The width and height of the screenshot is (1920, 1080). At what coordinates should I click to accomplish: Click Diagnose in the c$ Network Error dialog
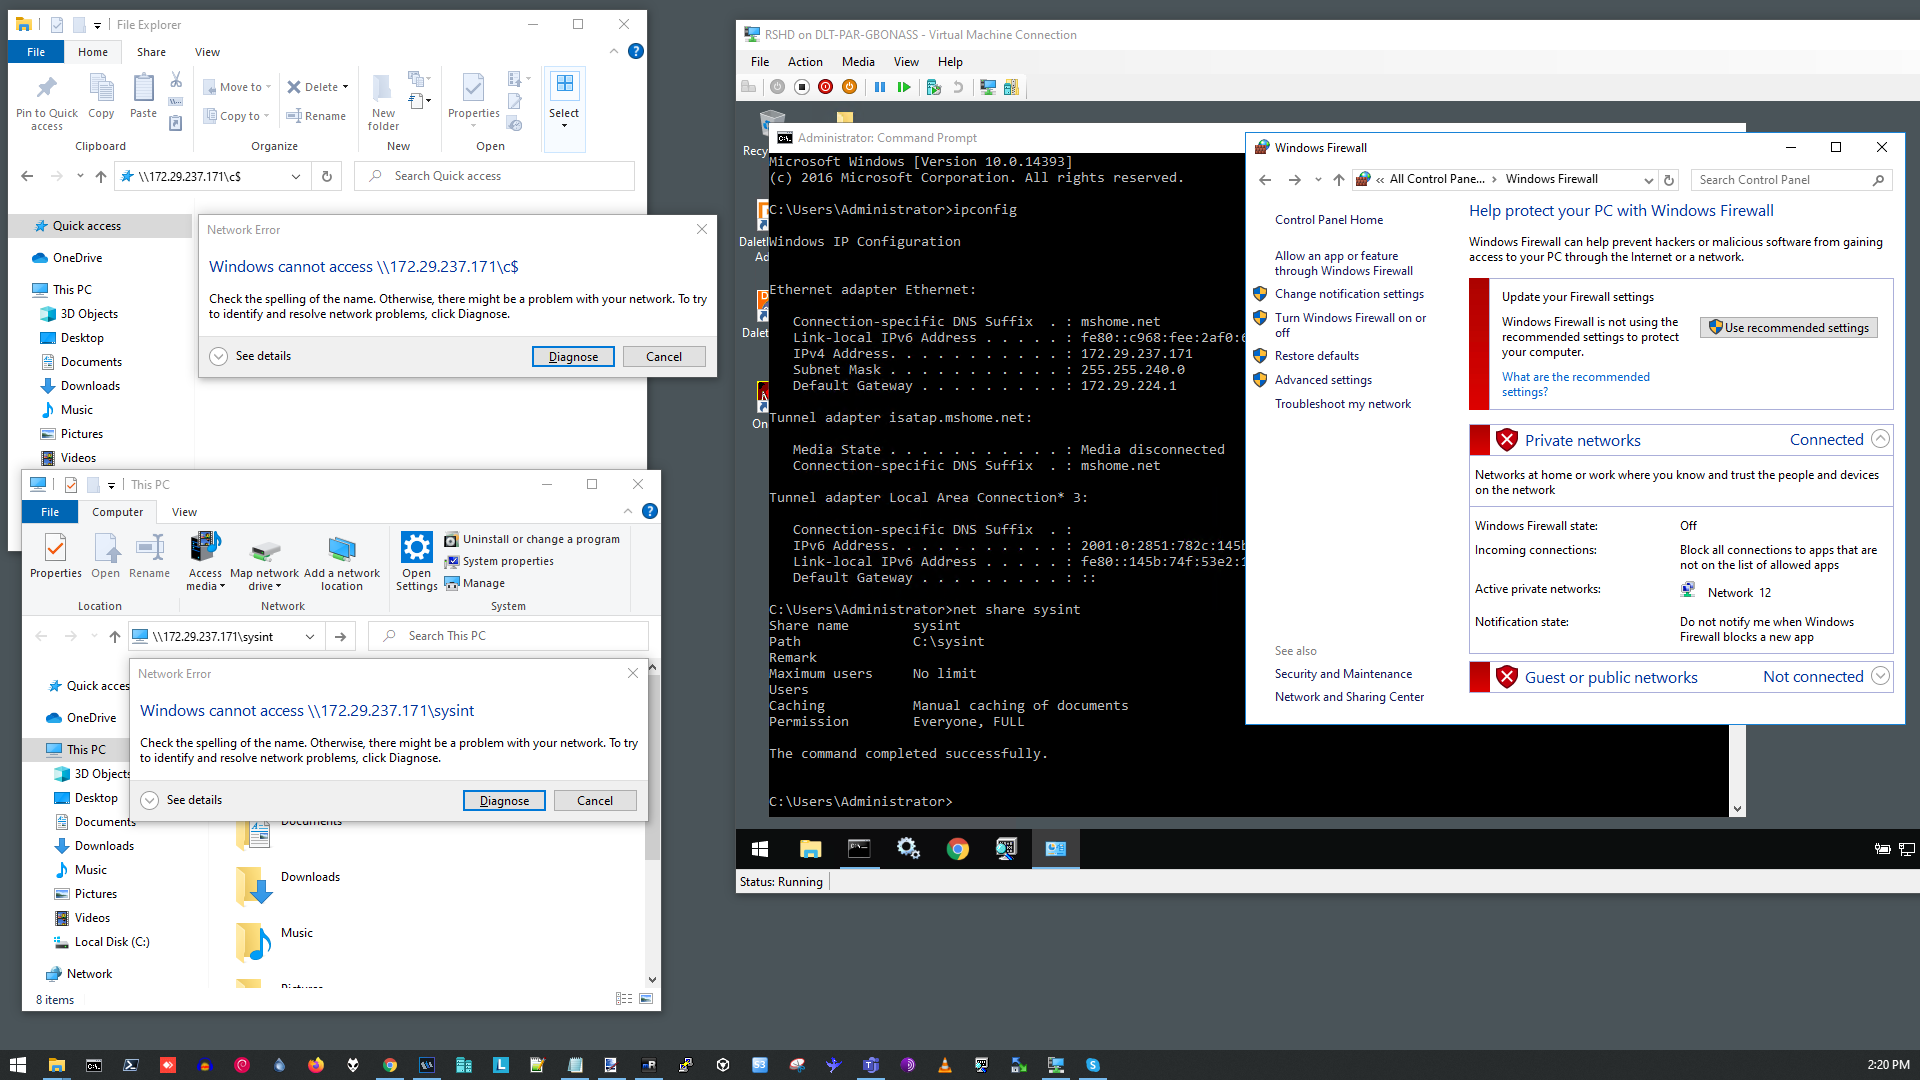(x=573, y=357)
